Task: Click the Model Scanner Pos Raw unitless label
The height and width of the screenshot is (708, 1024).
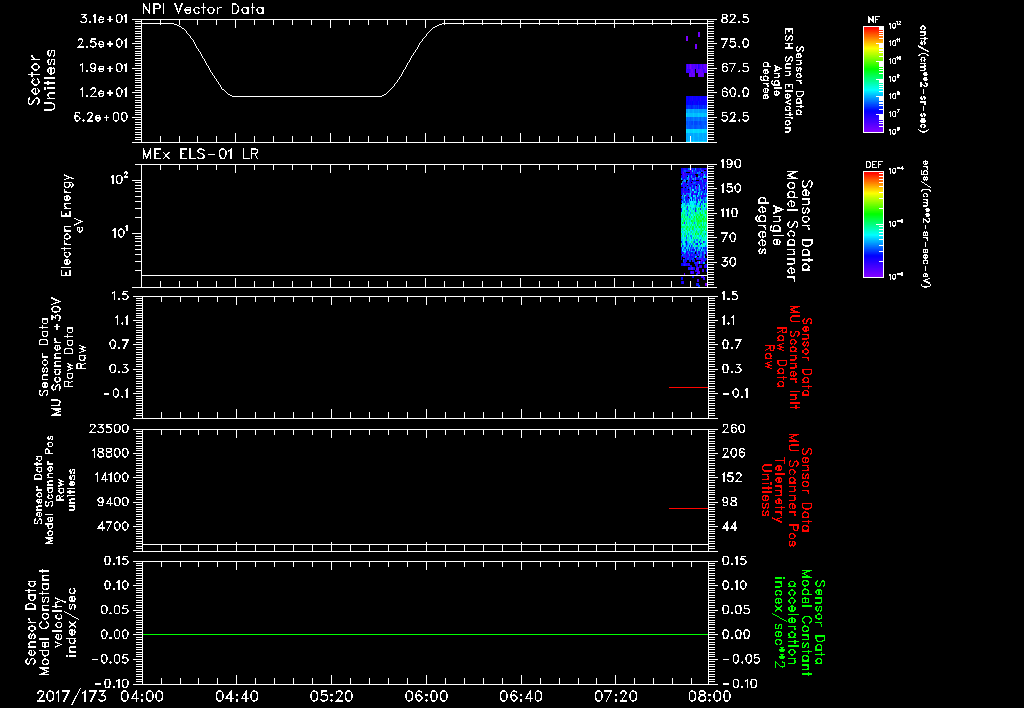Action: pyautogui.click(x=55, y=490)
